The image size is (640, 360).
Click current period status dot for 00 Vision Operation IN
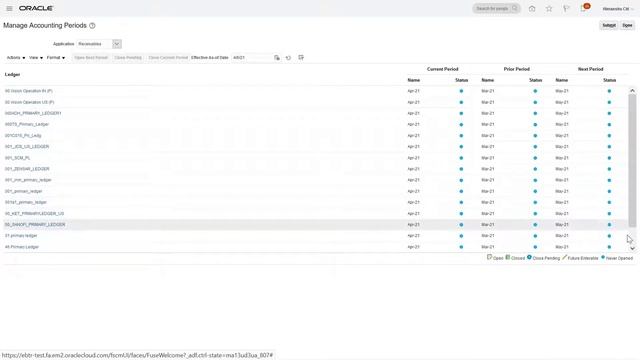(461, 91)
